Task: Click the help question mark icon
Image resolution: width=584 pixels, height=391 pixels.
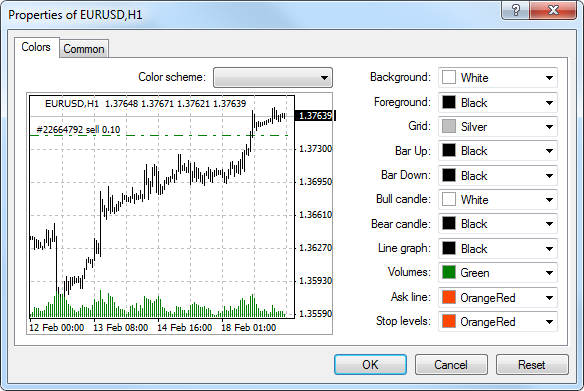Action: click(x=515, y=10)
